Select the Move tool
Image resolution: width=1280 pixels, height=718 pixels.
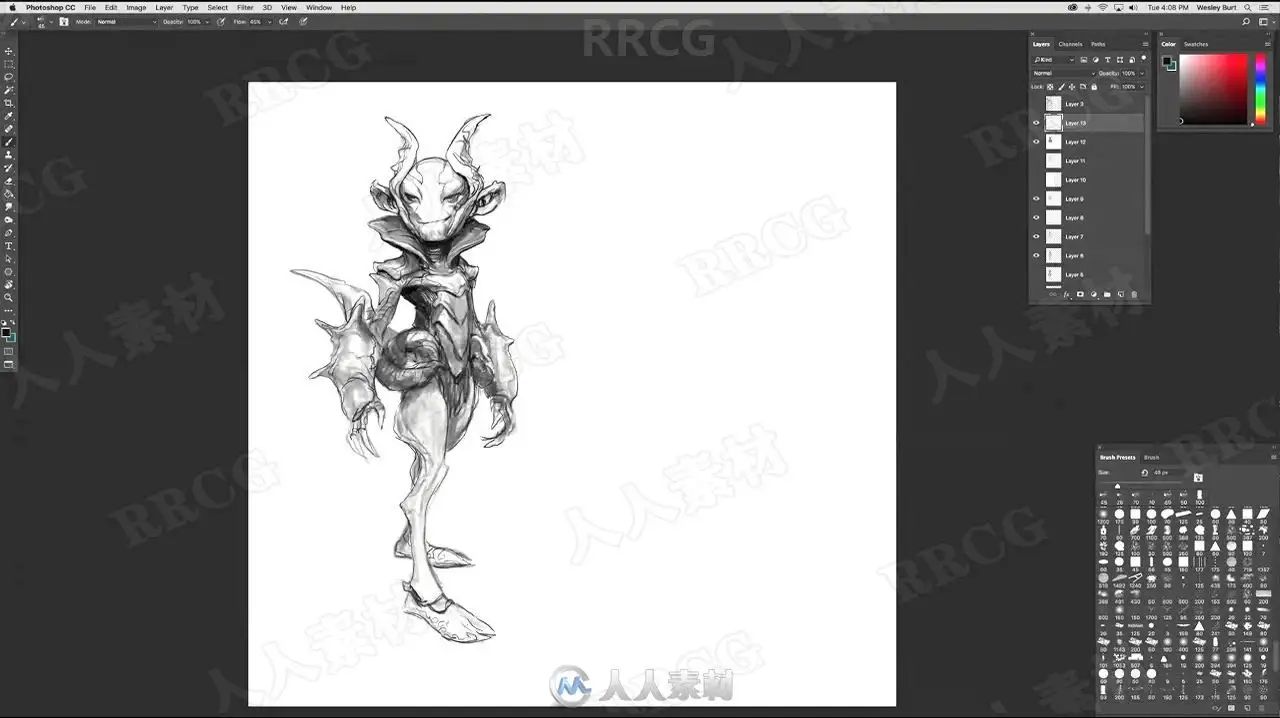click(9, 51)
